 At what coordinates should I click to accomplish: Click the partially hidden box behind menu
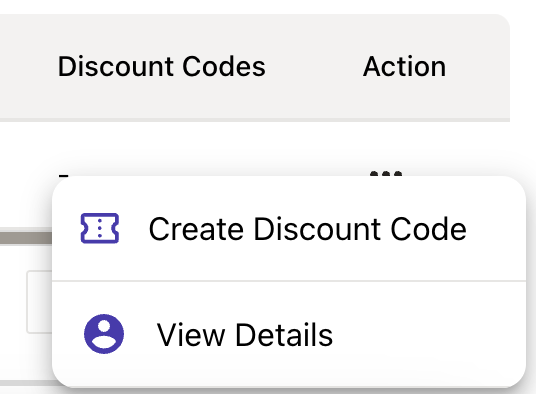[39, 302]
